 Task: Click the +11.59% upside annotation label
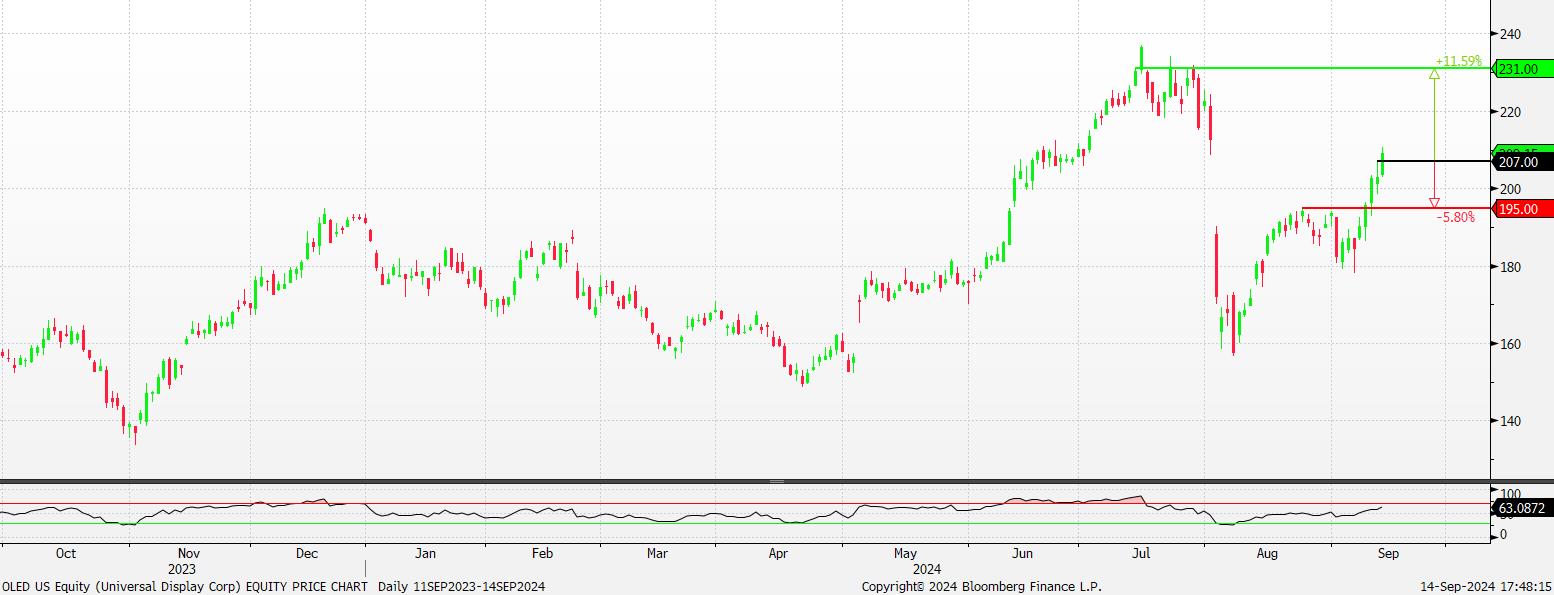point(1458,61)
